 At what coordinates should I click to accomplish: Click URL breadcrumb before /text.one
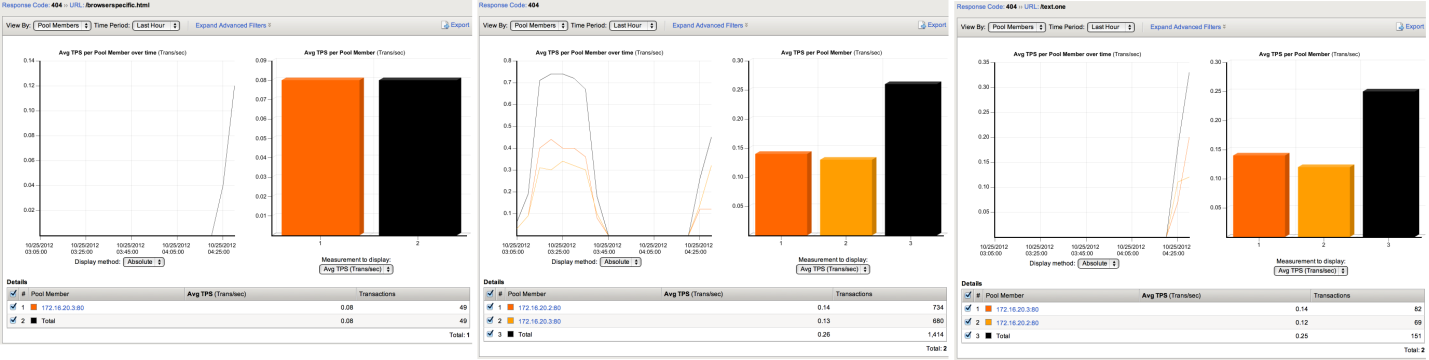[x=1030, y=7]
